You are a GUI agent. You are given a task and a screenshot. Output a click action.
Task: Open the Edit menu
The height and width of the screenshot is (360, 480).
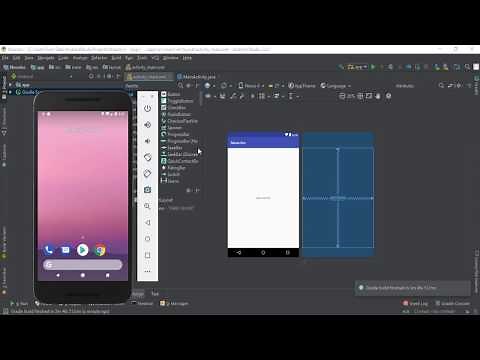pyautogui.click(x=16, y=58)
